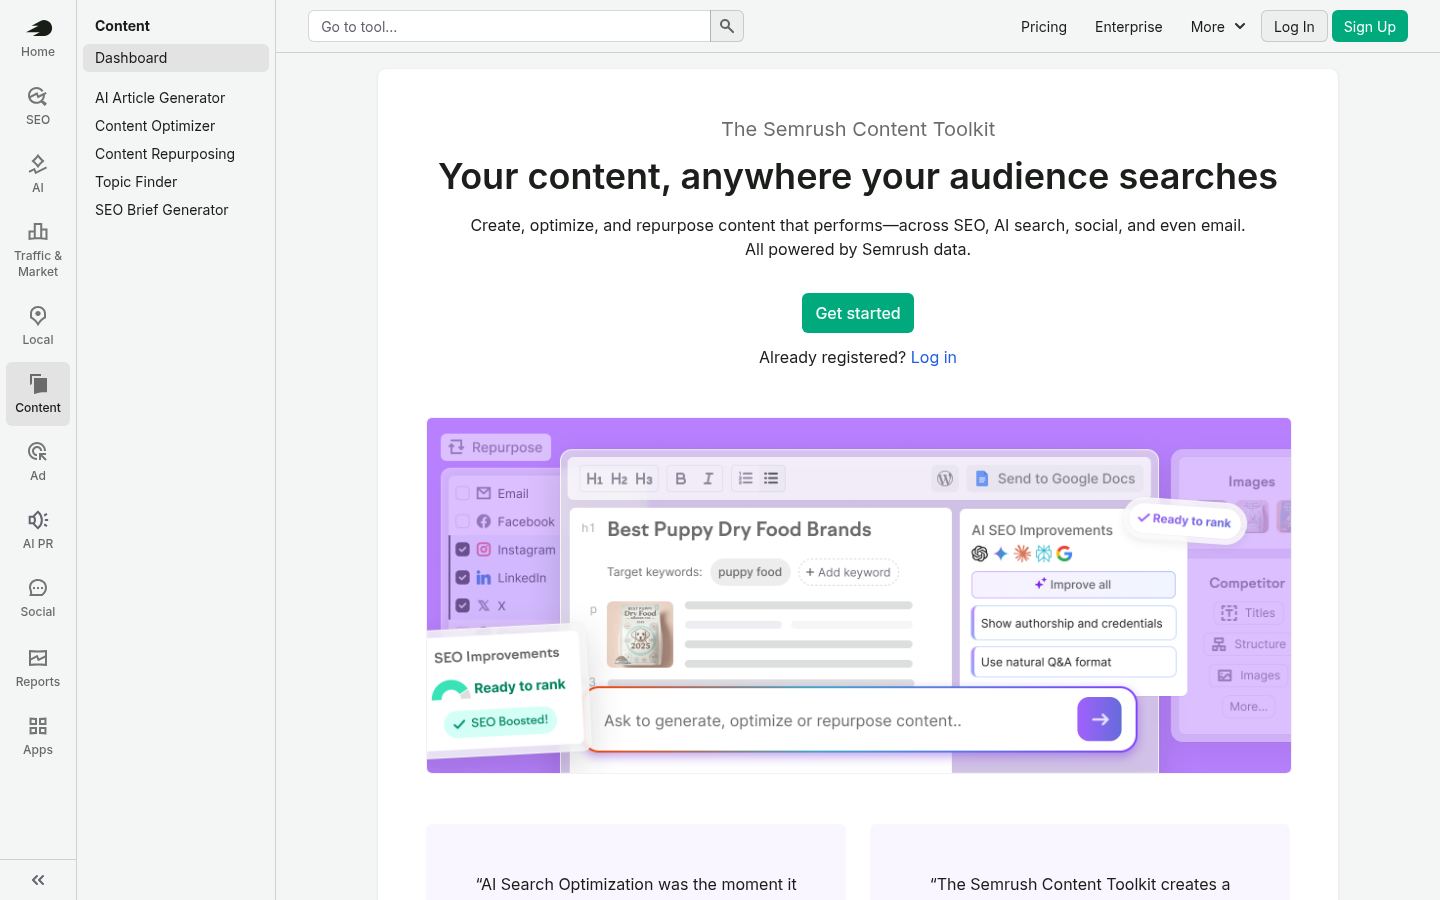Select the Content toolkit icon
This screenshot has width=1440, height=900.
(38, 394)
